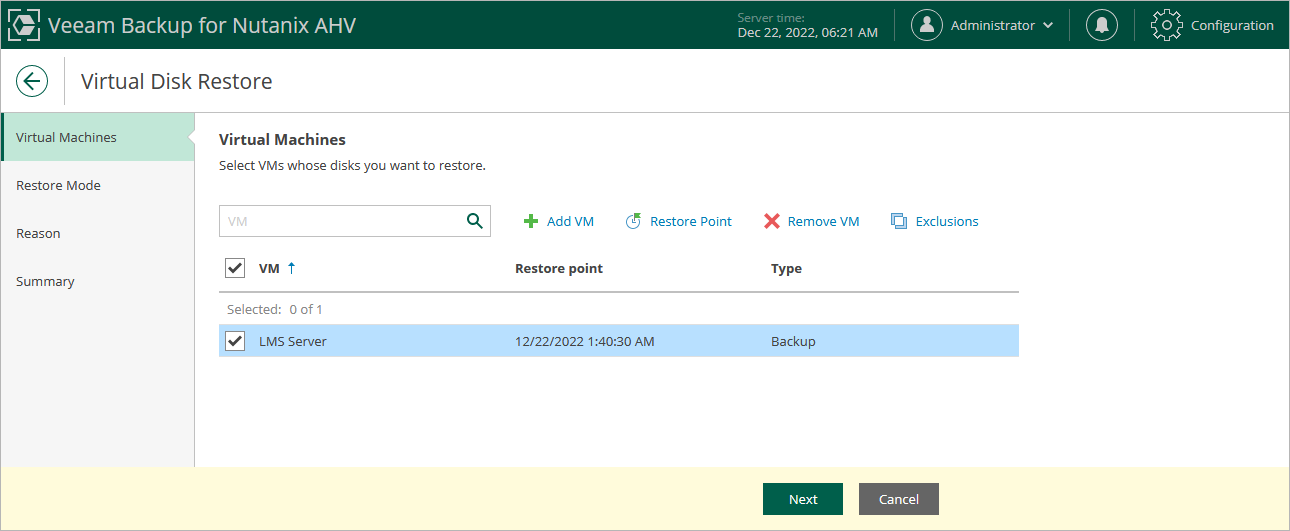Go back using the arrow icon
The image size is (1290, 531).
pyautogui.click(x=32, y=81)
